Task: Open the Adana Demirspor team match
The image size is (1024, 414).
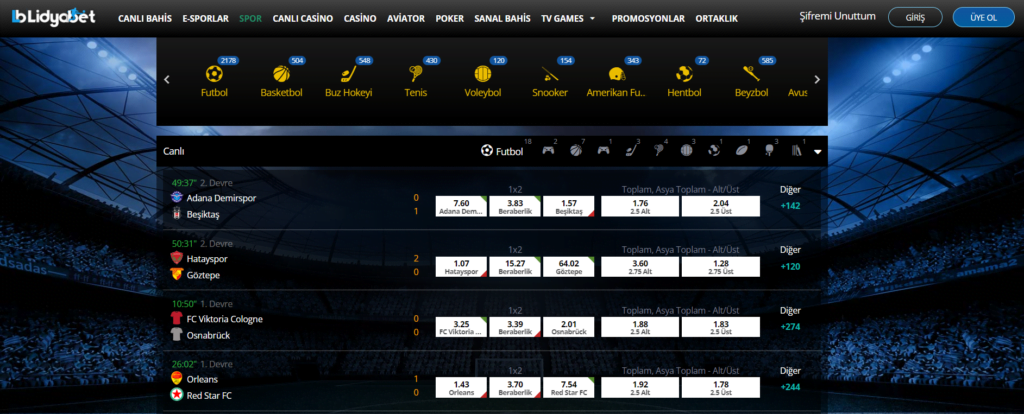Action: coord(221,198)
